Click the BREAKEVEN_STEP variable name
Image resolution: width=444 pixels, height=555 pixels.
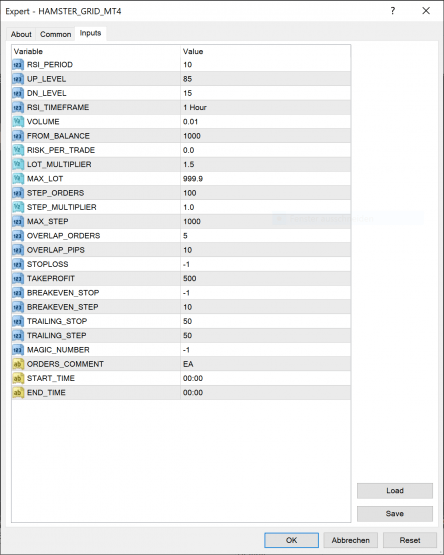pyautogui.click(x=62, y=307)
